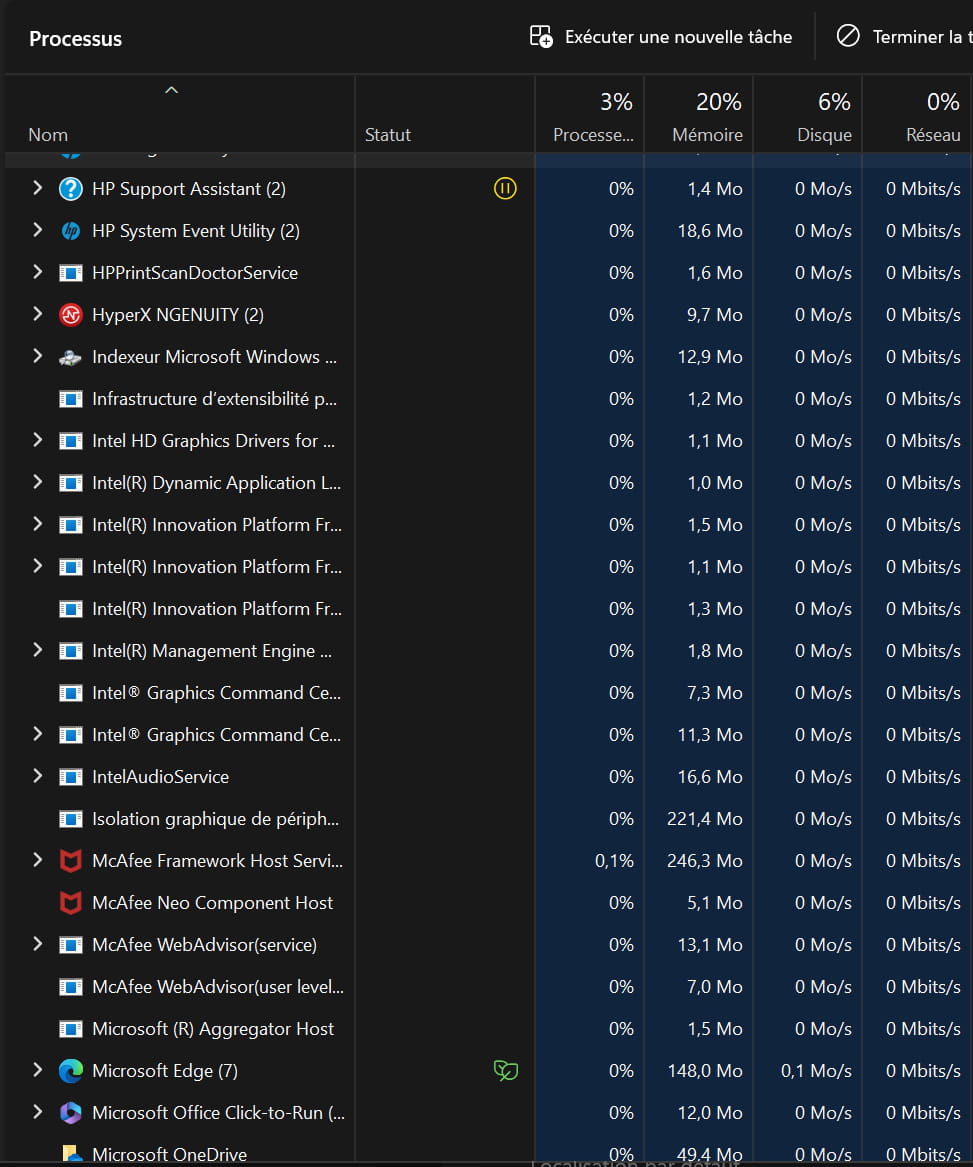
Task: Click the Microsoft Office Click-to-Run icon
Action: tap(71, 1113)
